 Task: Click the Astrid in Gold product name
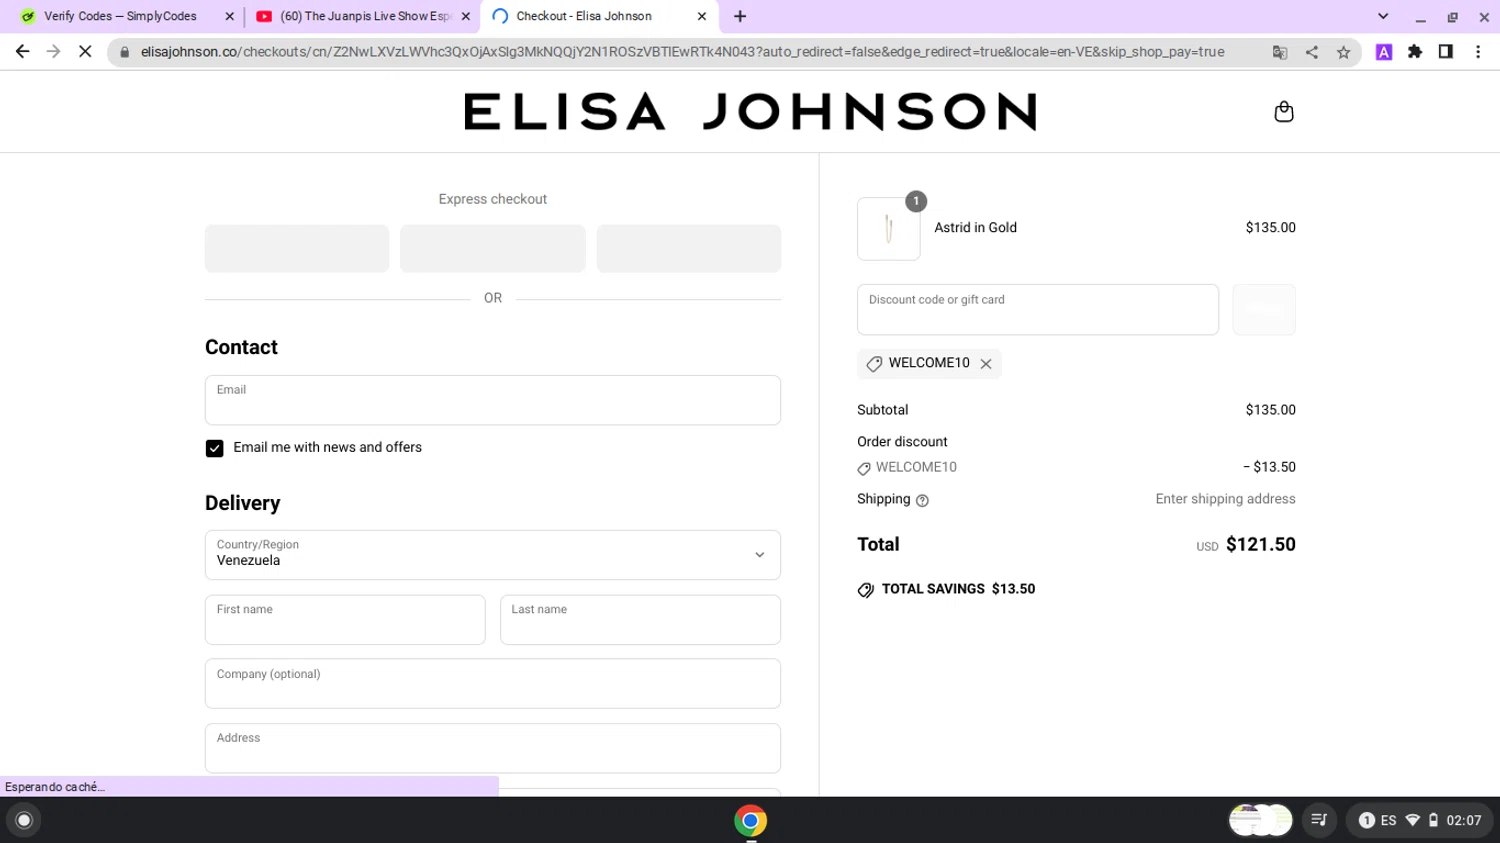(x=975, y=228)
